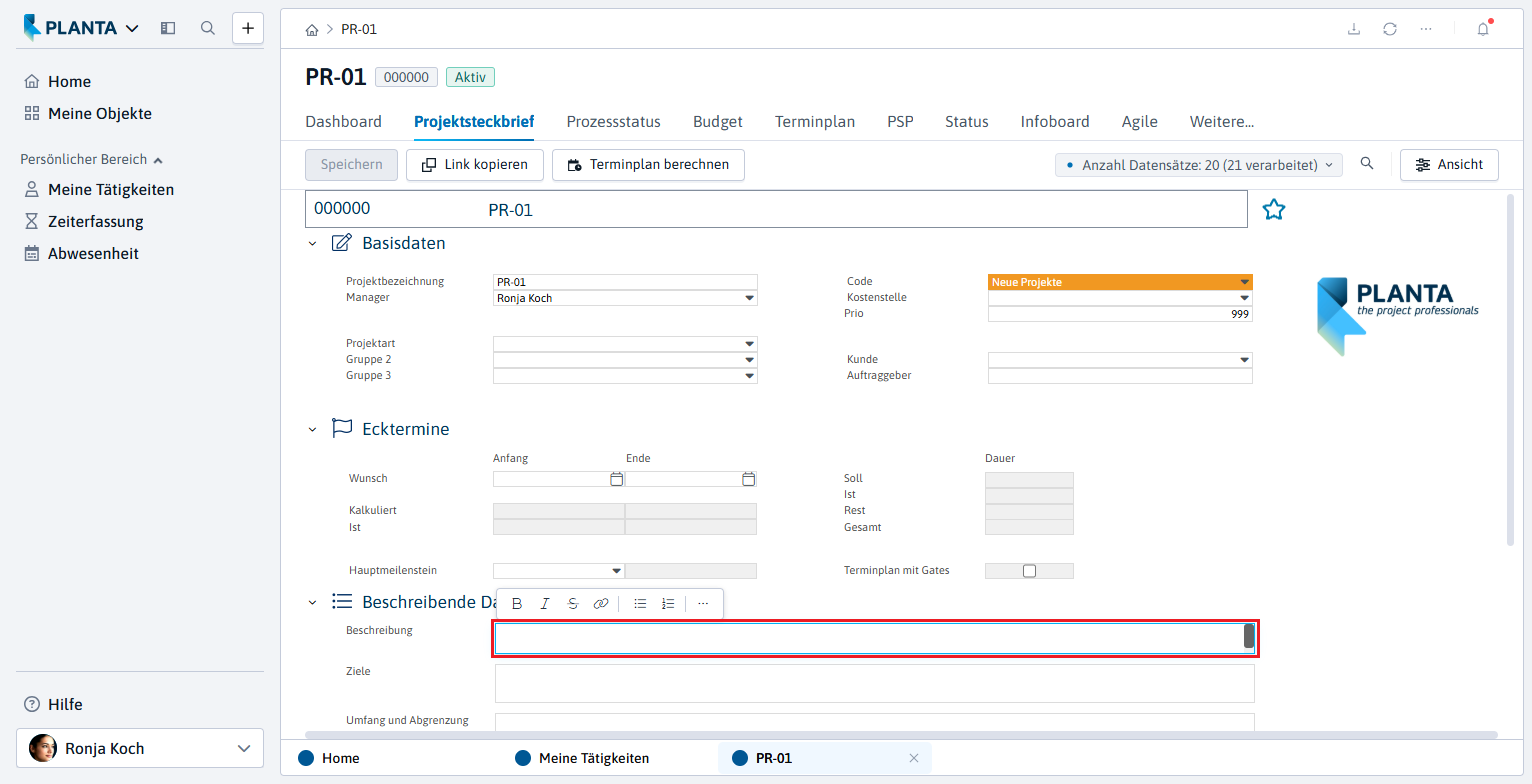The height and width of the screenshot is (784, 1532).
Task: Click the plus button to add new
Action: (248, 28)
